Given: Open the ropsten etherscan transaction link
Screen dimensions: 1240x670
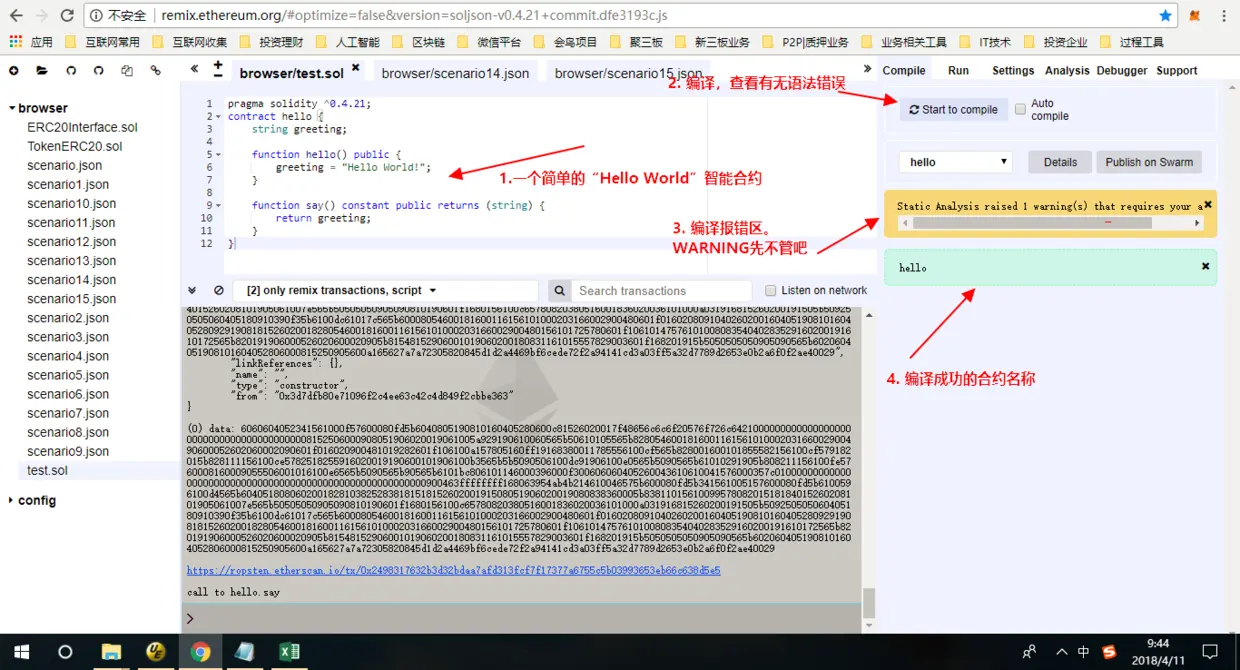Looking at the screenshot, I should click(x=453, y=570).
